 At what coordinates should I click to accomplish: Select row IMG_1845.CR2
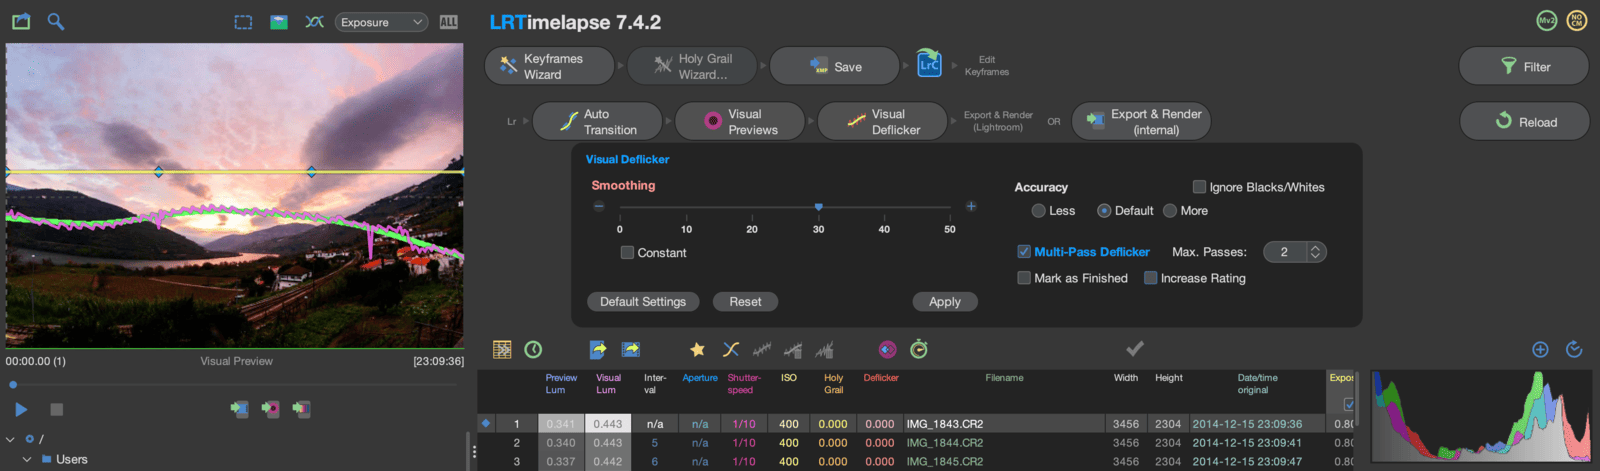pyautogui.click(x=916, y=462)
